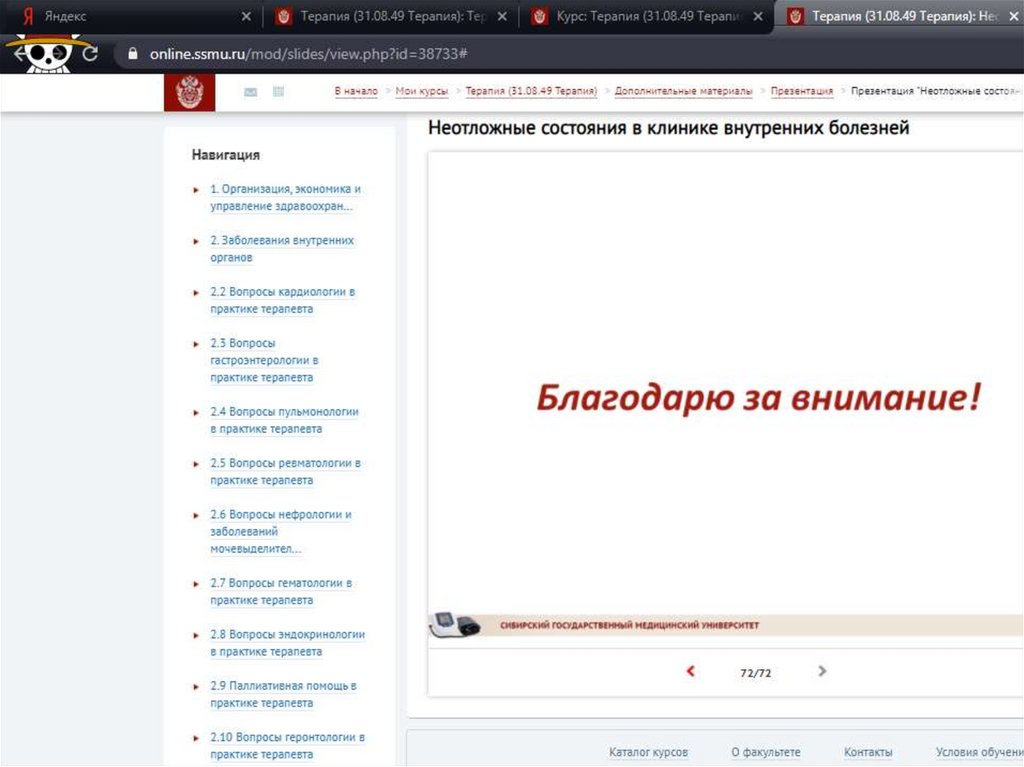Open 'Дополнительные материалы' breadcrumb link
Viewport: 1024px width, 767px height.
683,91
